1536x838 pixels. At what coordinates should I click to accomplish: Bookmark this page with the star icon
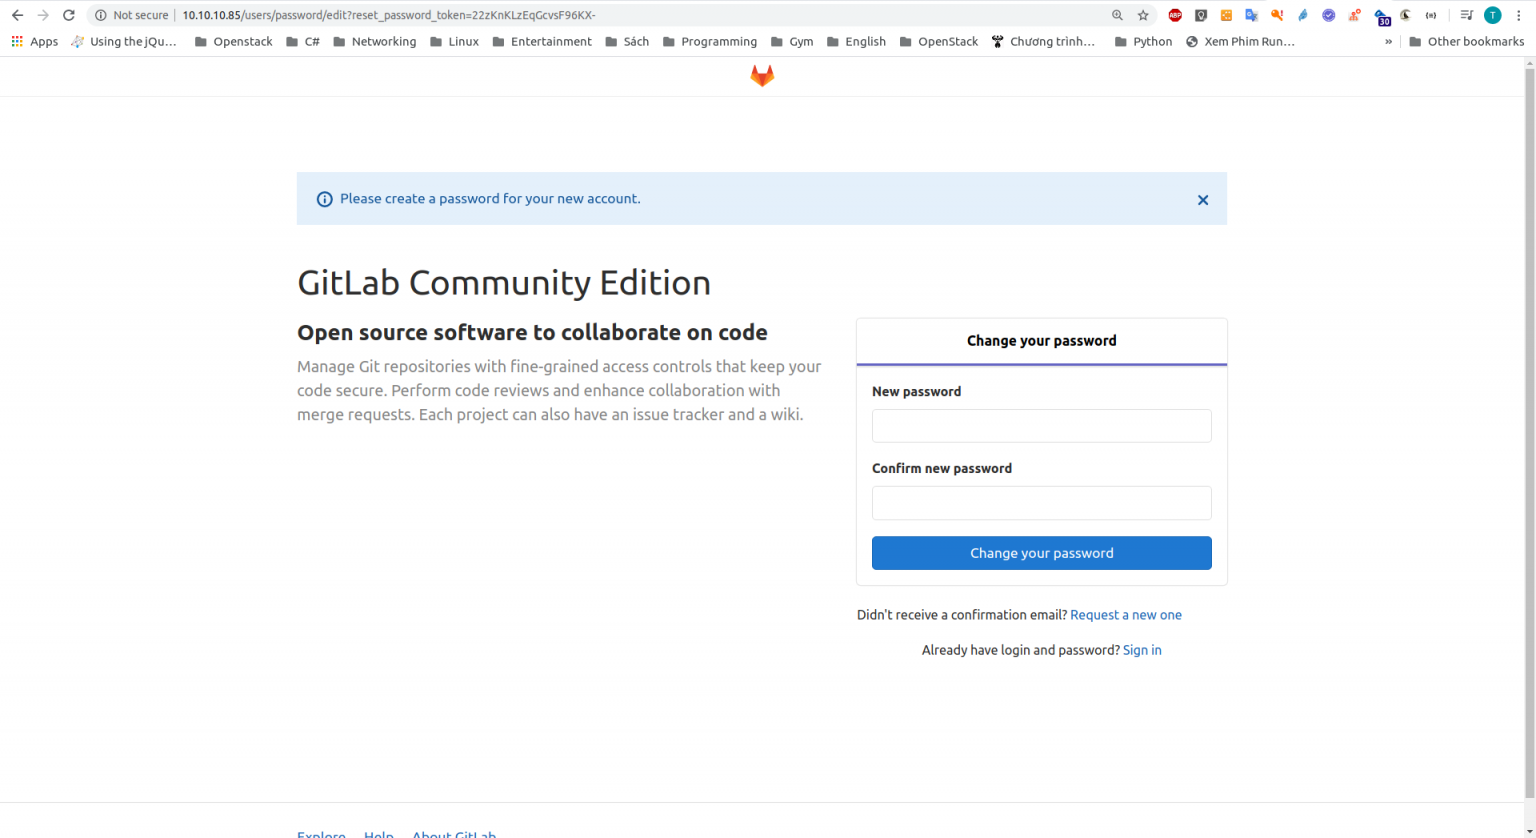[1143, 15]
